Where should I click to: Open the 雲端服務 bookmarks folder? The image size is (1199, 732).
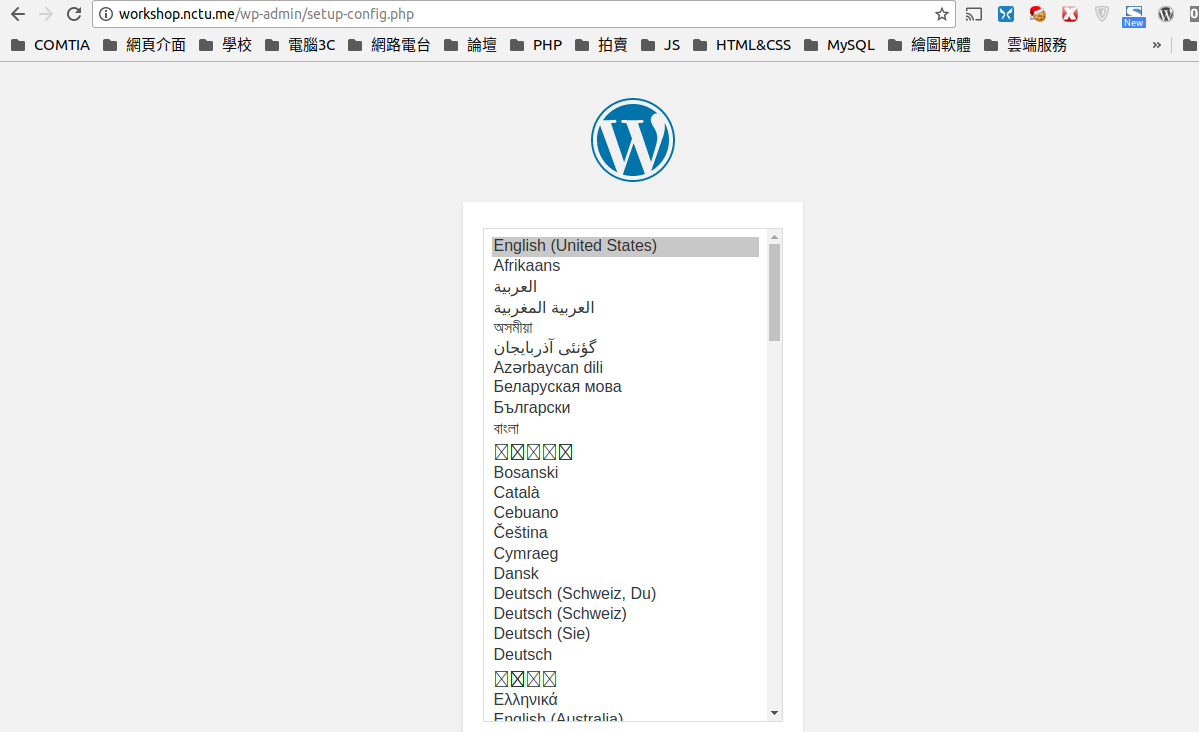coord(1025,45)
